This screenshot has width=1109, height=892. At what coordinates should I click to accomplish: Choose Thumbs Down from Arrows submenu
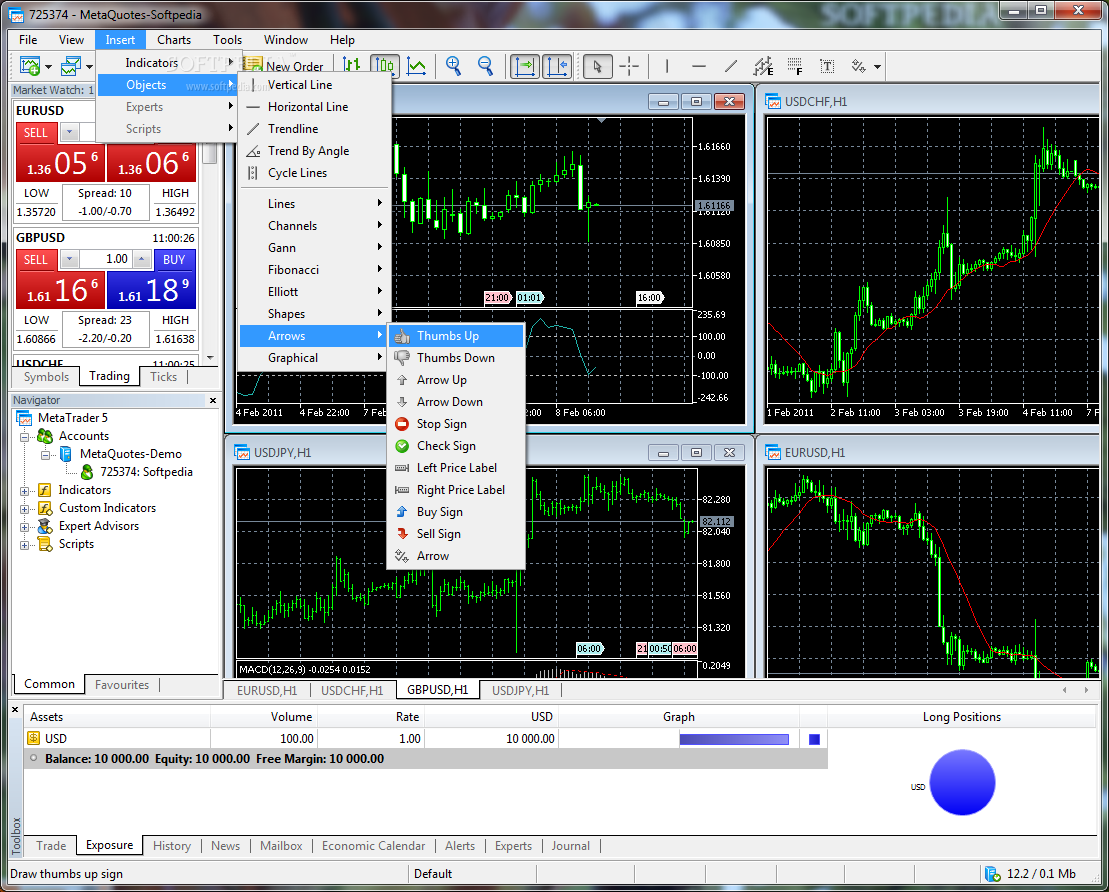456,358
